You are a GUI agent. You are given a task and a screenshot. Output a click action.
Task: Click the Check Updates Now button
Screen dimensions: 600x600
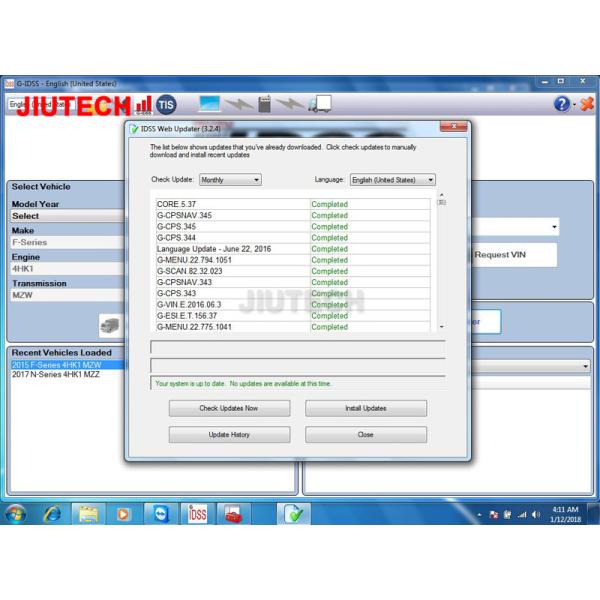(x=229, y=408)
